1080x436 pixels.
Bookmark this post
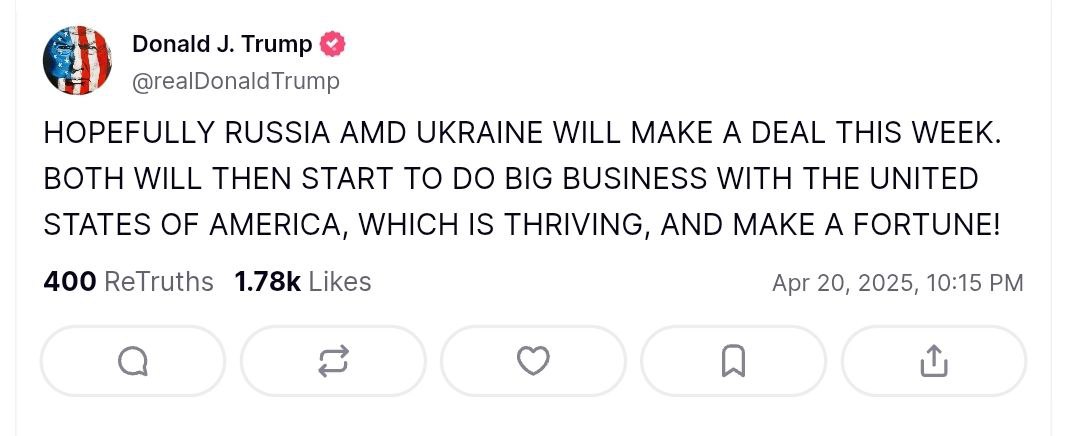click(733, 361)
